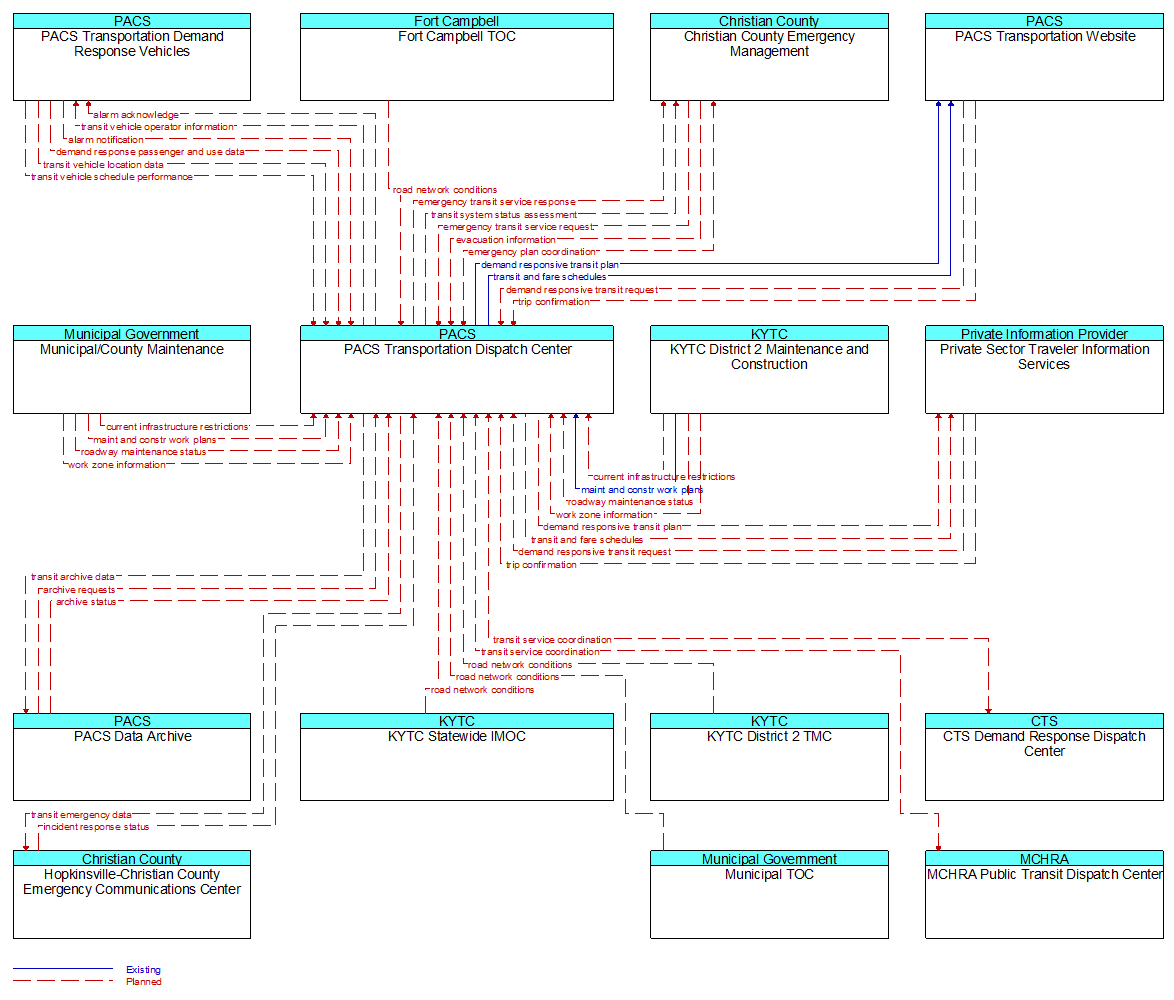The image size is (1174, 1000).
Task: Click the 'alarm acknowledge' flow label
Action: 136,115
